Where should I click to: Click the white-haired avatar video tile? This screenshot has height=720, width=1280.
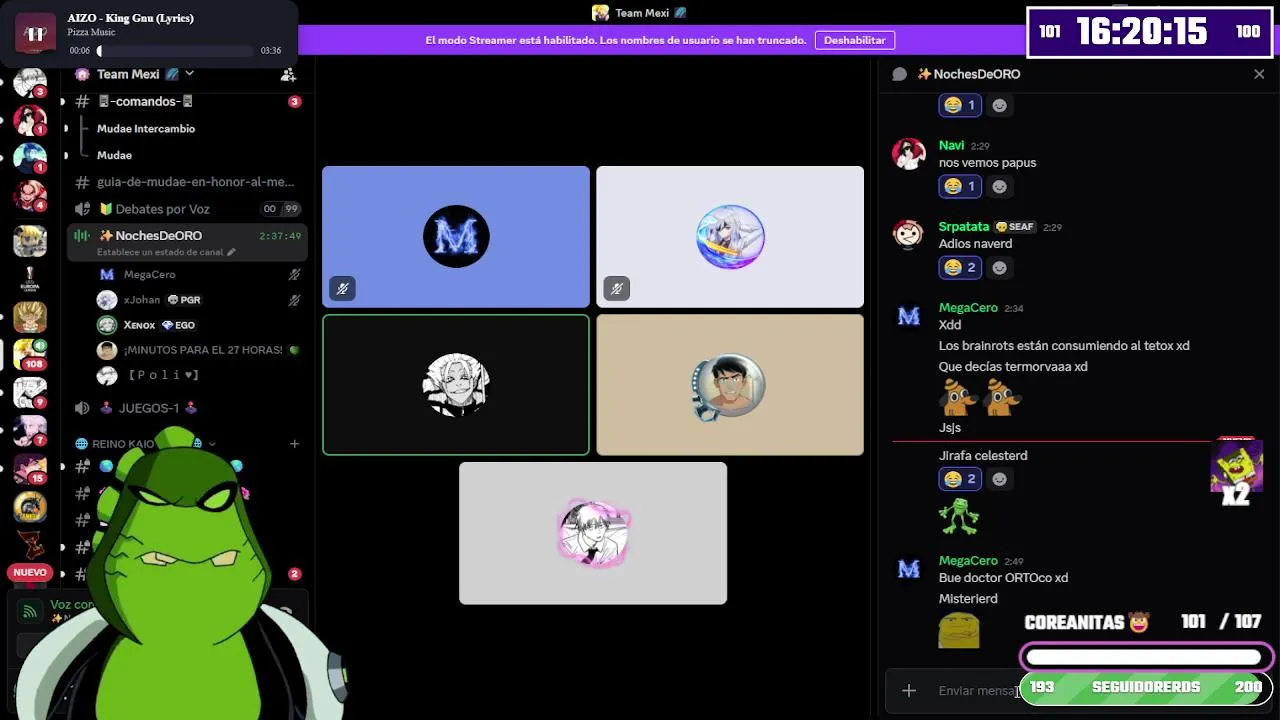[730, 237]
